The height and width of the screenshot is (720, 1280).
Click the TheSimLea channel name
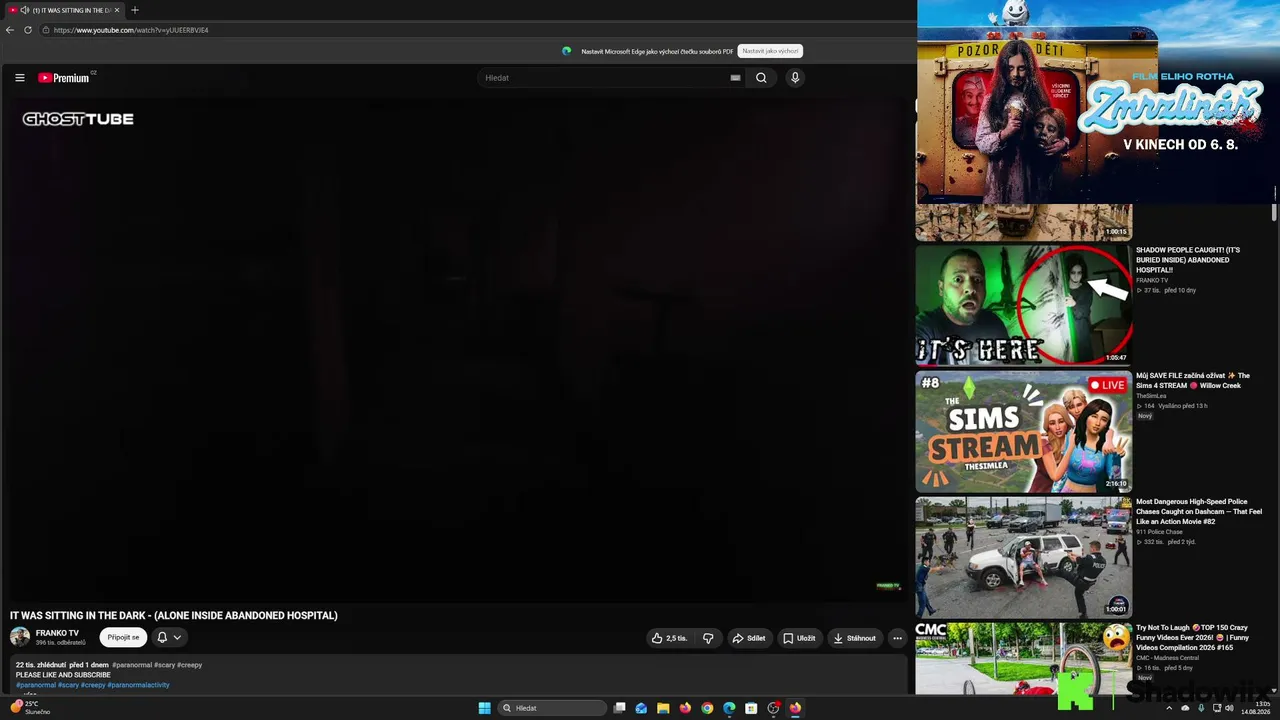[x=1151, y=396]
